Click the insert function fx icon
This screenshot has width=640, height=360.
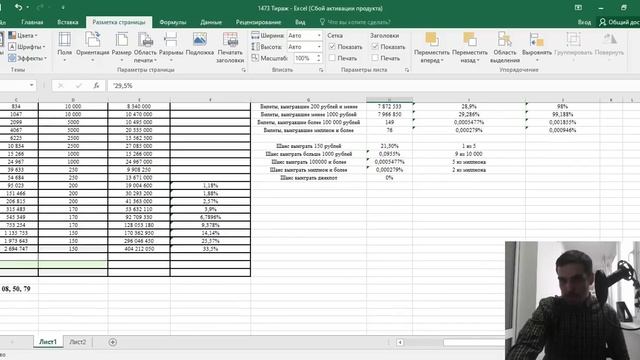pyautogui.click(x=96, y=85)
